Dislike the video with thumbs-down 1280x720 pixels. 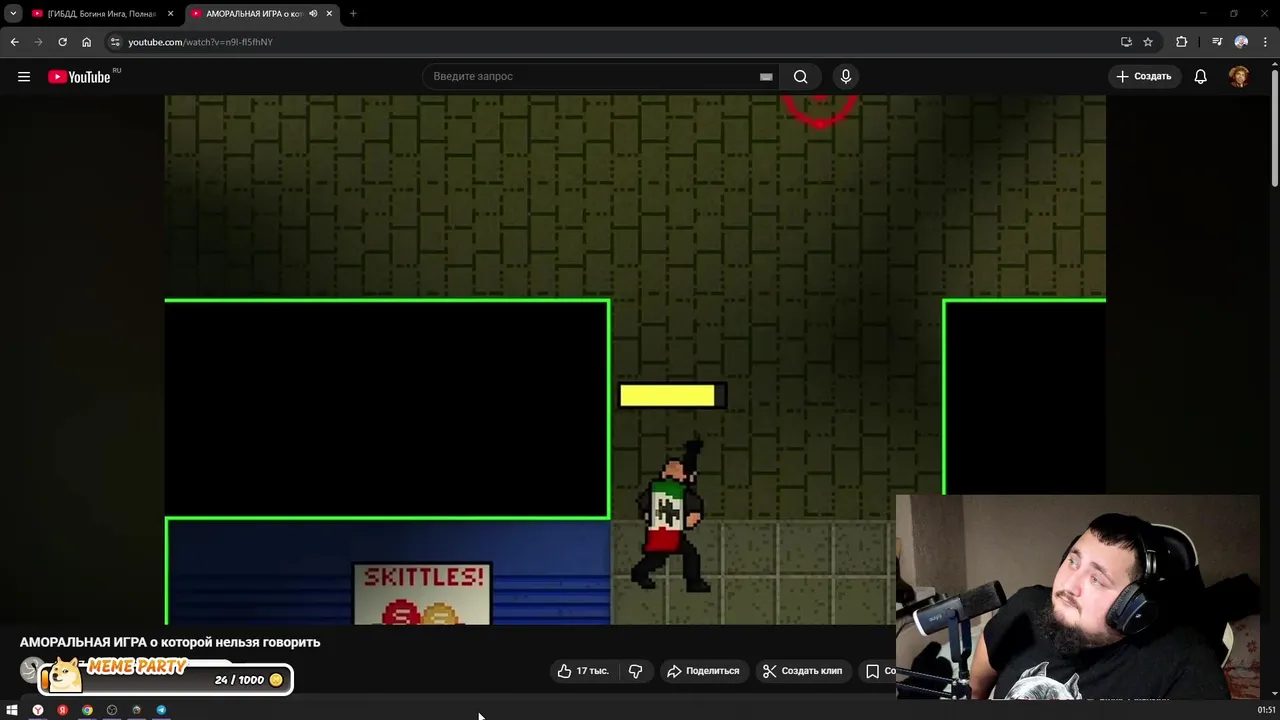click(x=635, y=671)
